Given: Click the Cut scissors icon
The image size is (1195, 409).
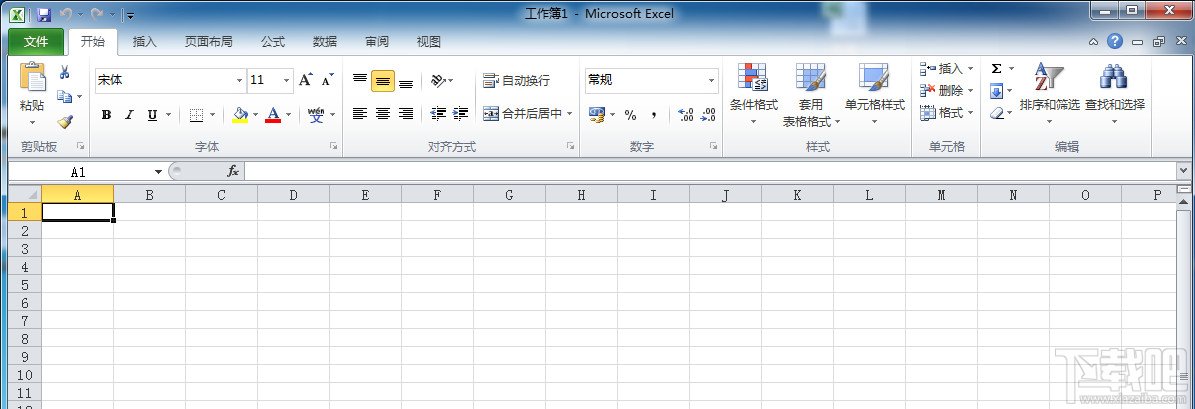Looking at the screenshot, I should click(65, 72).
